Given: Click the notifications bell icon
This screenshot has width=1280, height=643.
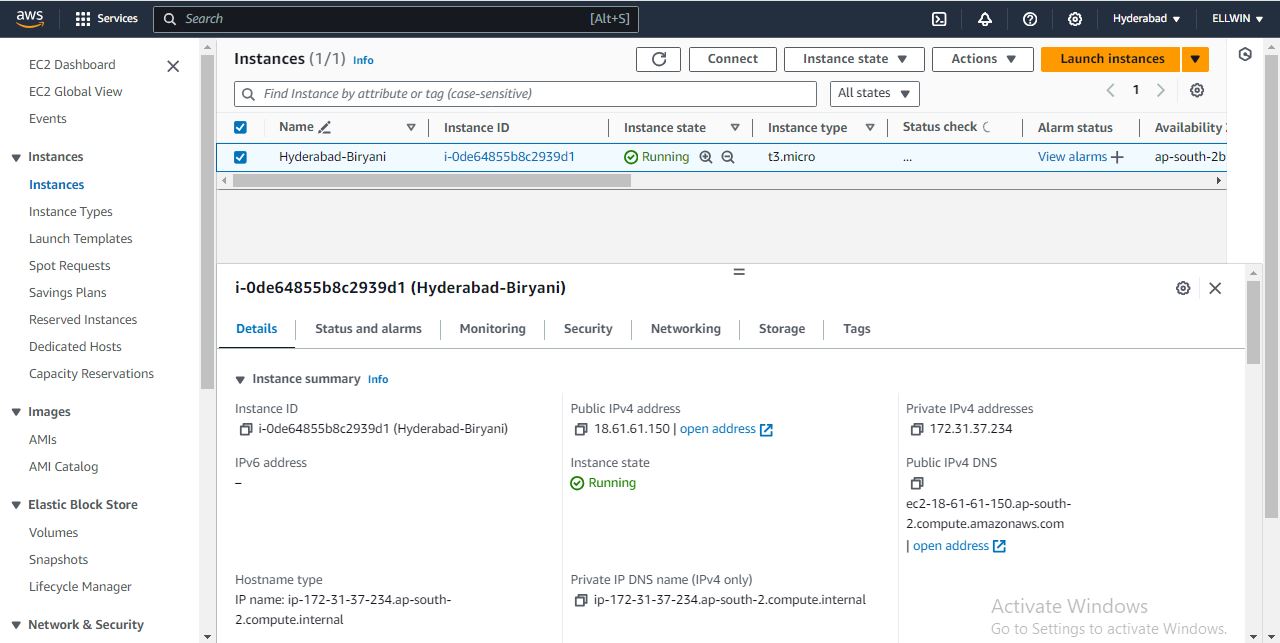Looking at the screenshot, I should pos(985,19).
